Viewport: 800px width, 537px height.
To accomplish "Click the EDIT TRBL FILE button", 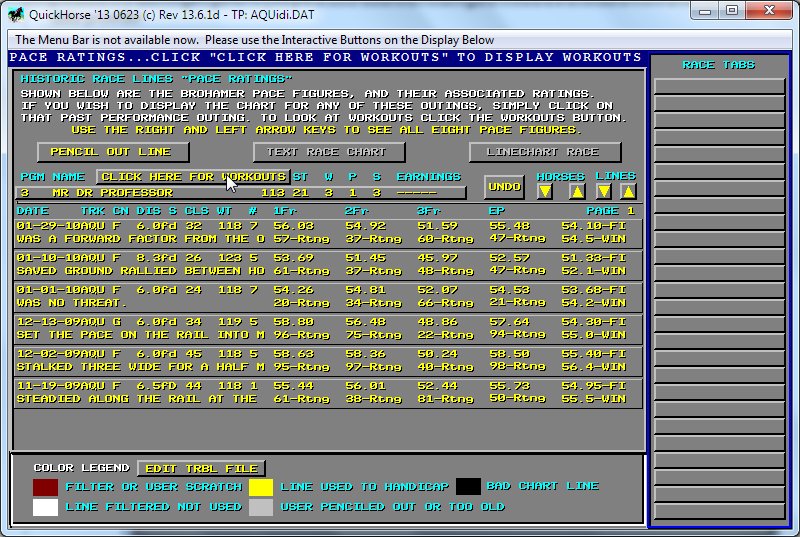I will (x=202, y=468).
